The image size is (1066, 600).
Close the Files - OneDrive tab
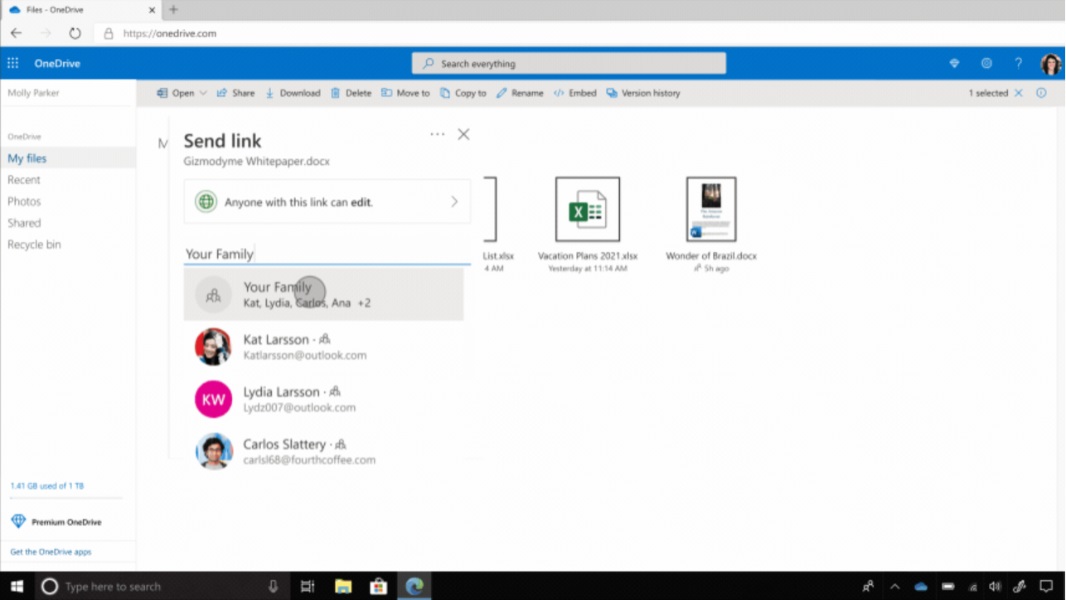[x=152, y=10]
